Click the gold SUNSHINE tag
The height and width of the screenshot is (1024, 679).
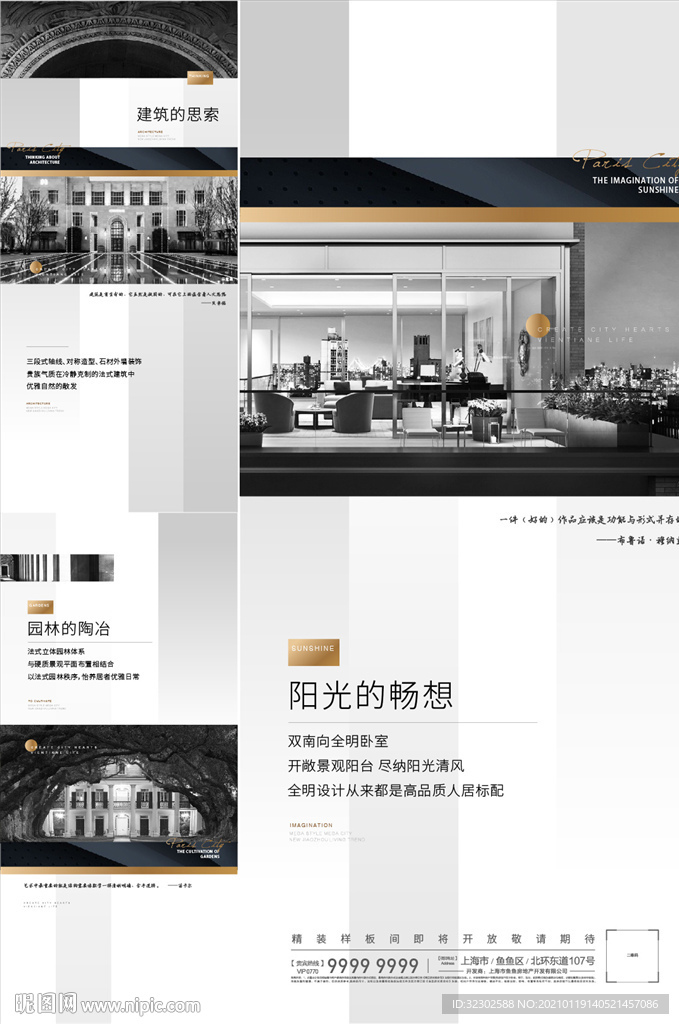click(313, 651)
